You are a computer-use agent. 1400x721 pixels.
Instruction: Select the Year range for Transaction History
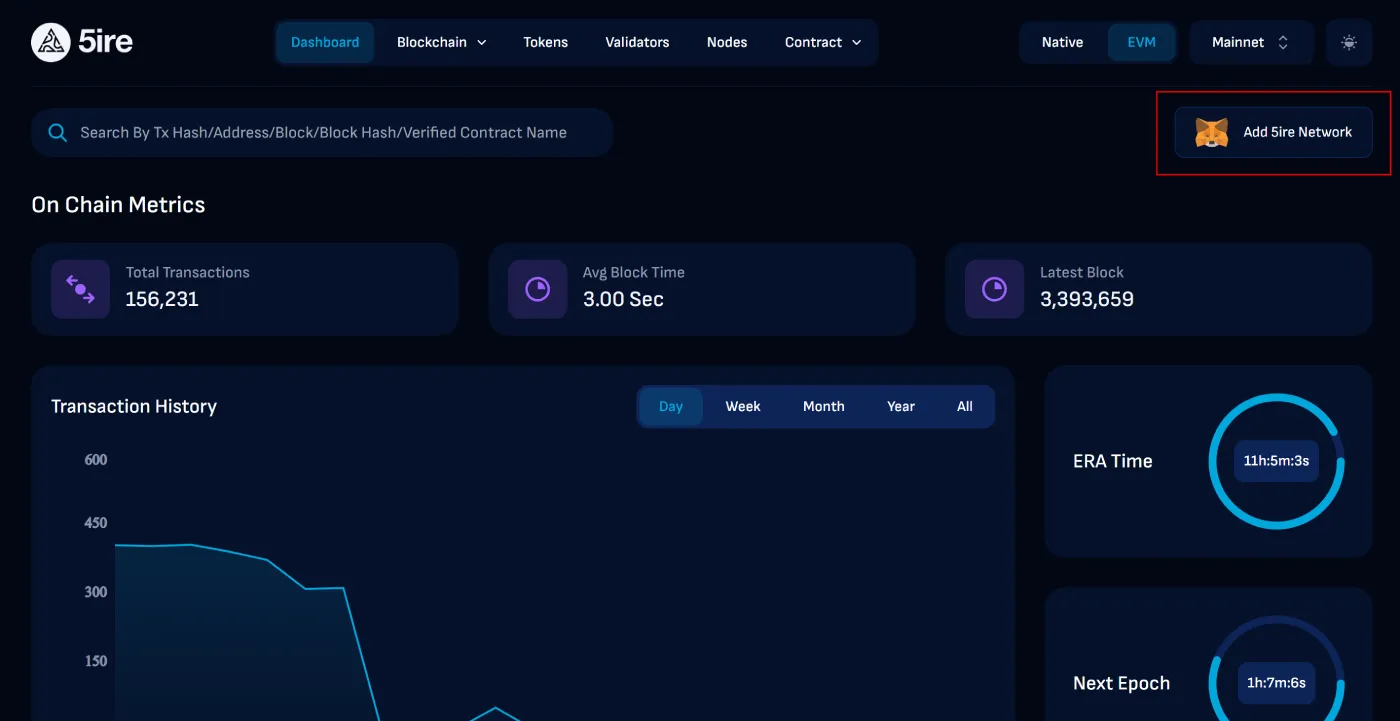pyautogui.click(x=901, y=406)
